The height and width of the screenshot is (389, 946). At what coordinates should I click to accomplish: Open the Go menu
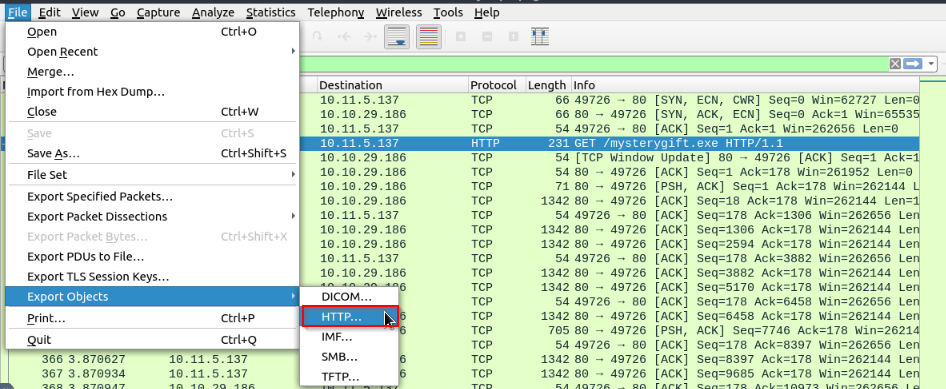point(118,12)
